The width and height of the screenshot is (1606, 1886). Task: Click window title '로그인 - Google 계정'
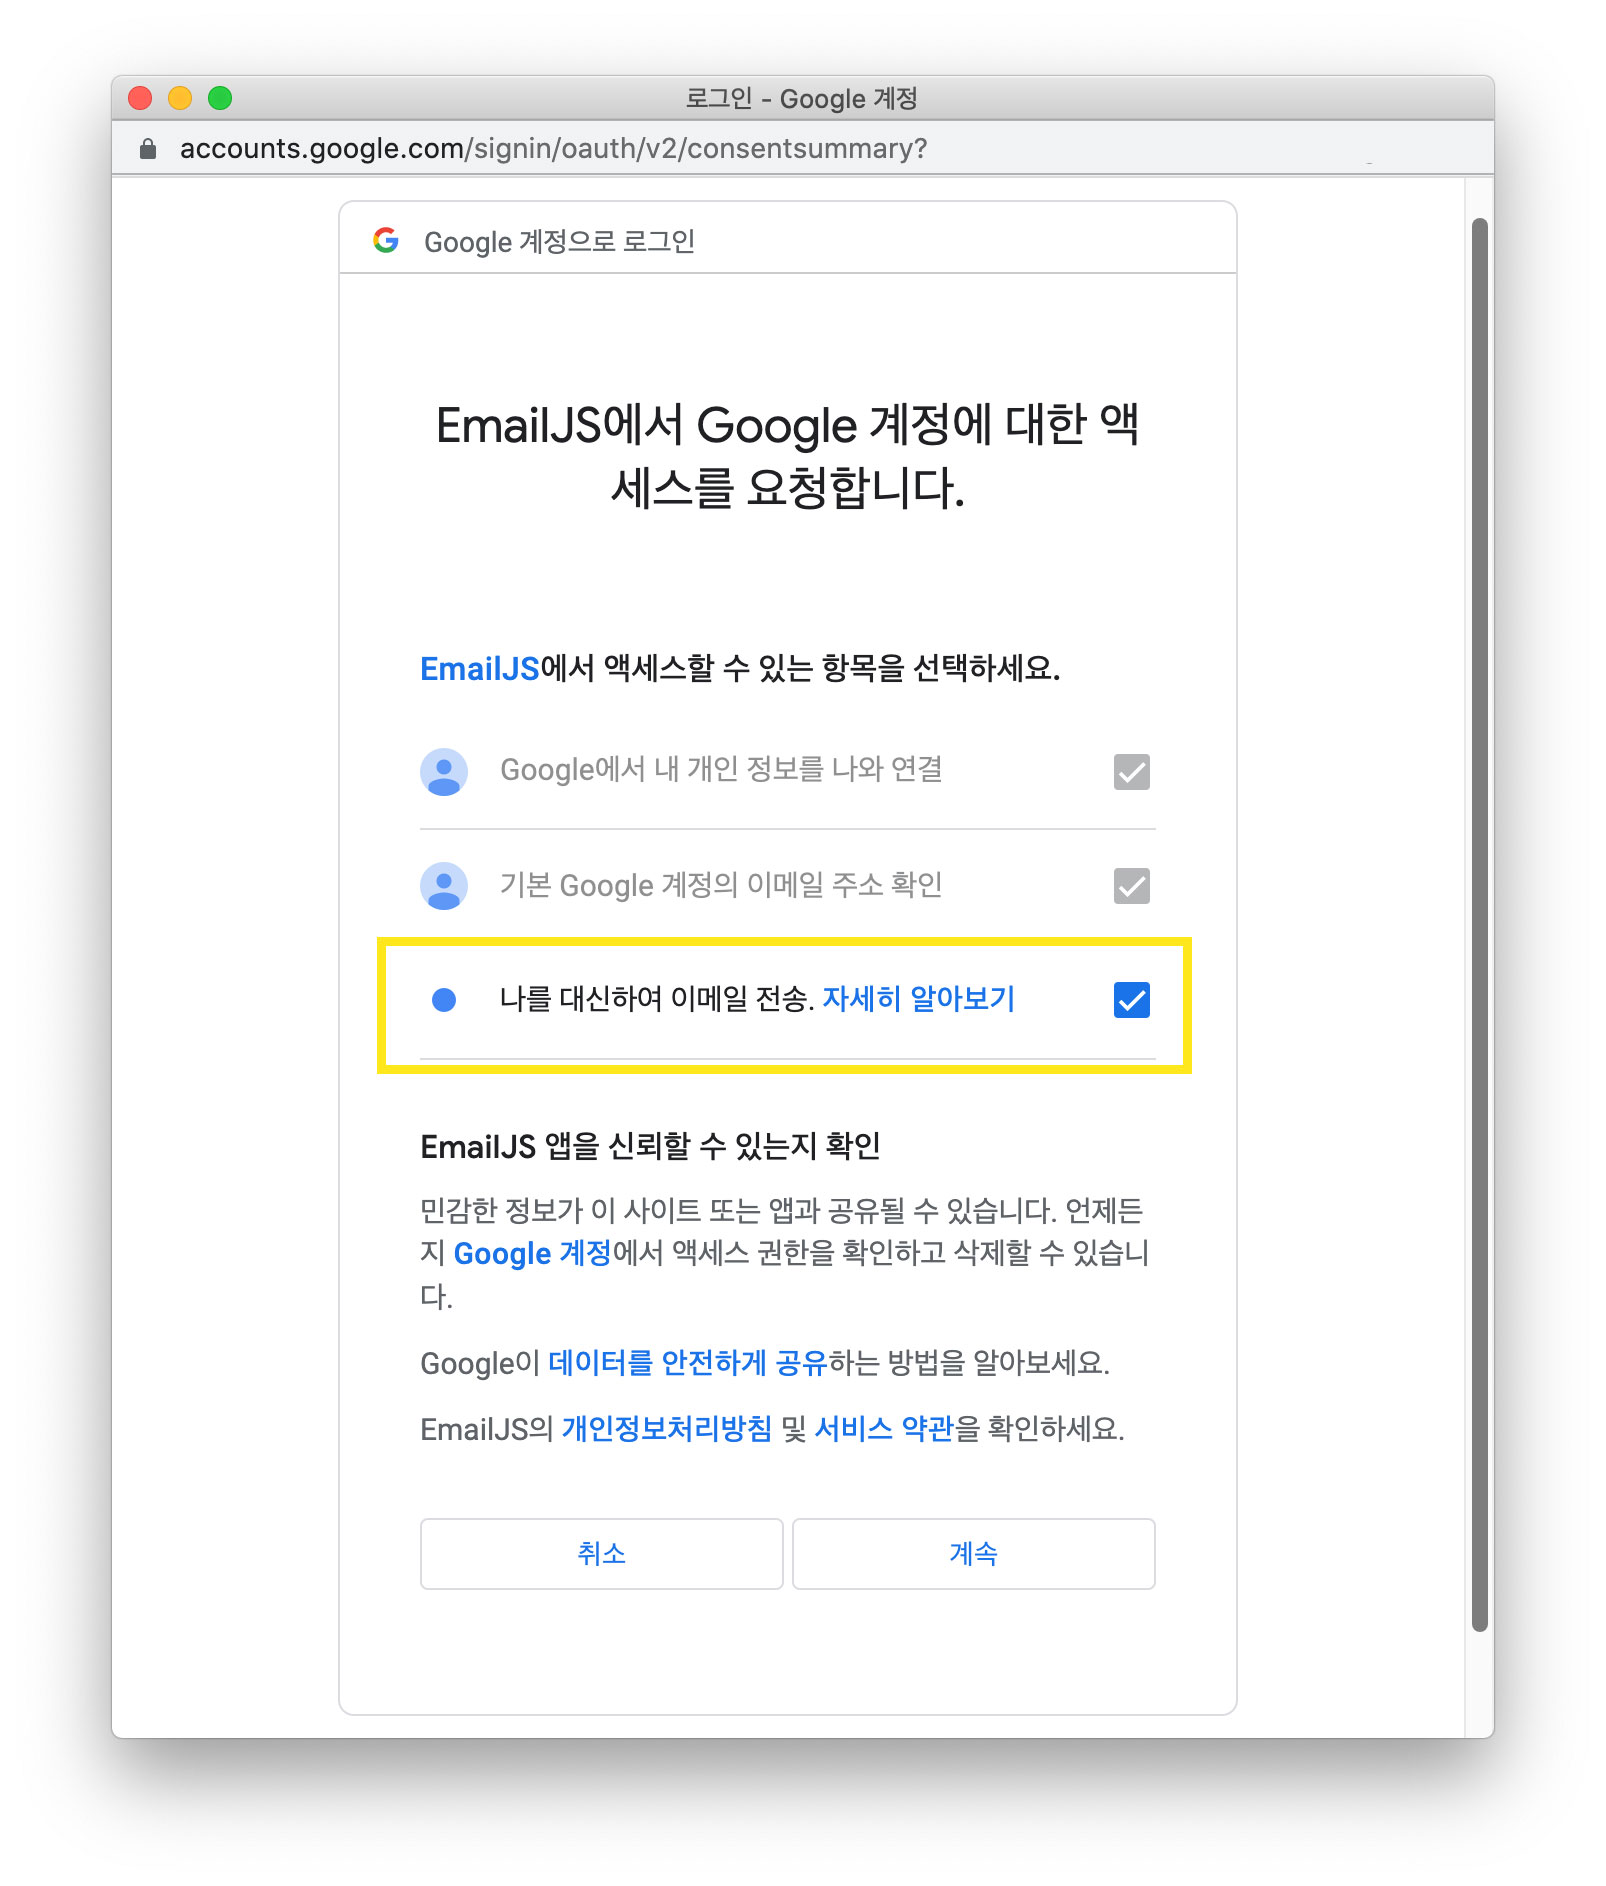pyautogui.click(x=802, y=98)
